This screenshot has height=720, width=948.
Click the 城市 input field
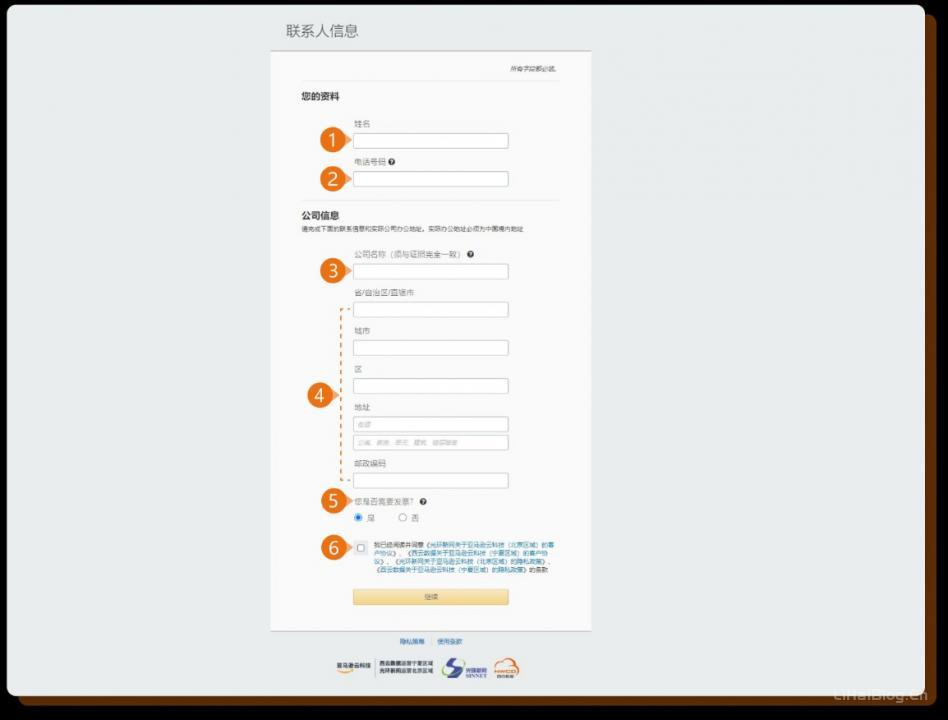click(430, 348)
